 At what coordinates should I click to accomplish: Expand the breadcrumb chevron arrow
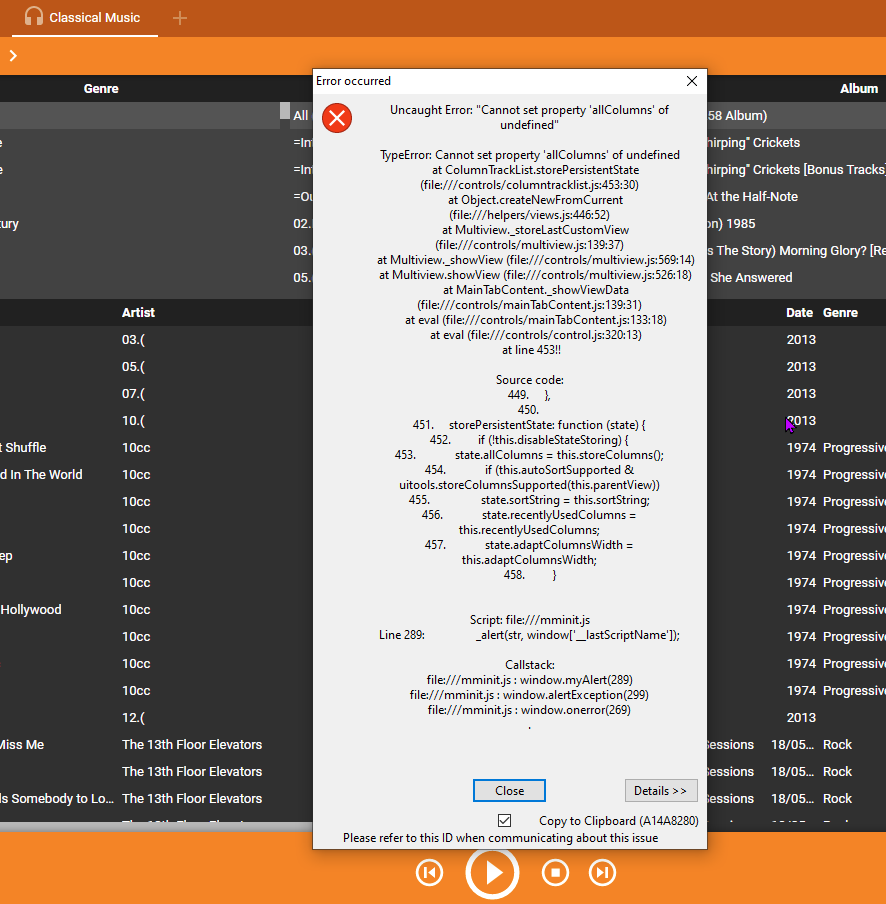coord(13,56)
